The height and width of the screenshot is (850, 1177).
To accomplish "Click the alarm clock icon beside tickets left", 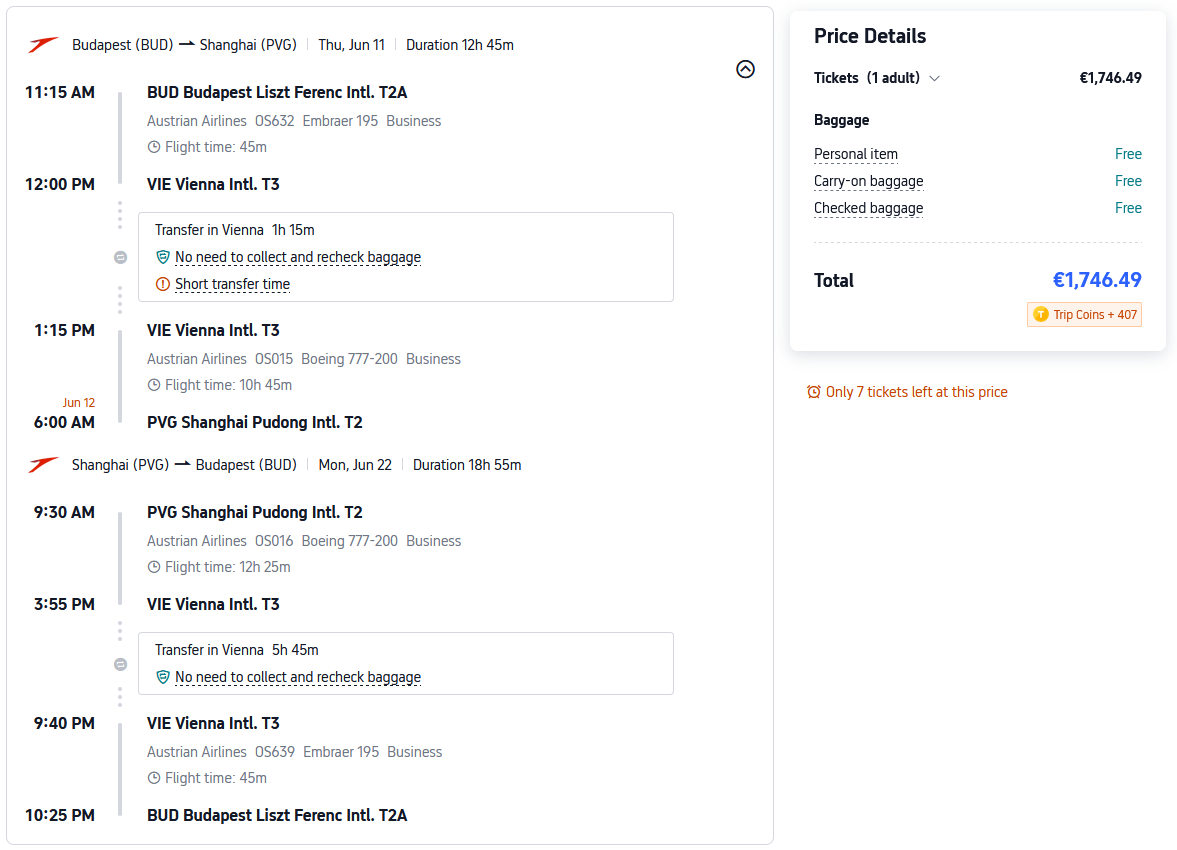I will click(814, 392).
